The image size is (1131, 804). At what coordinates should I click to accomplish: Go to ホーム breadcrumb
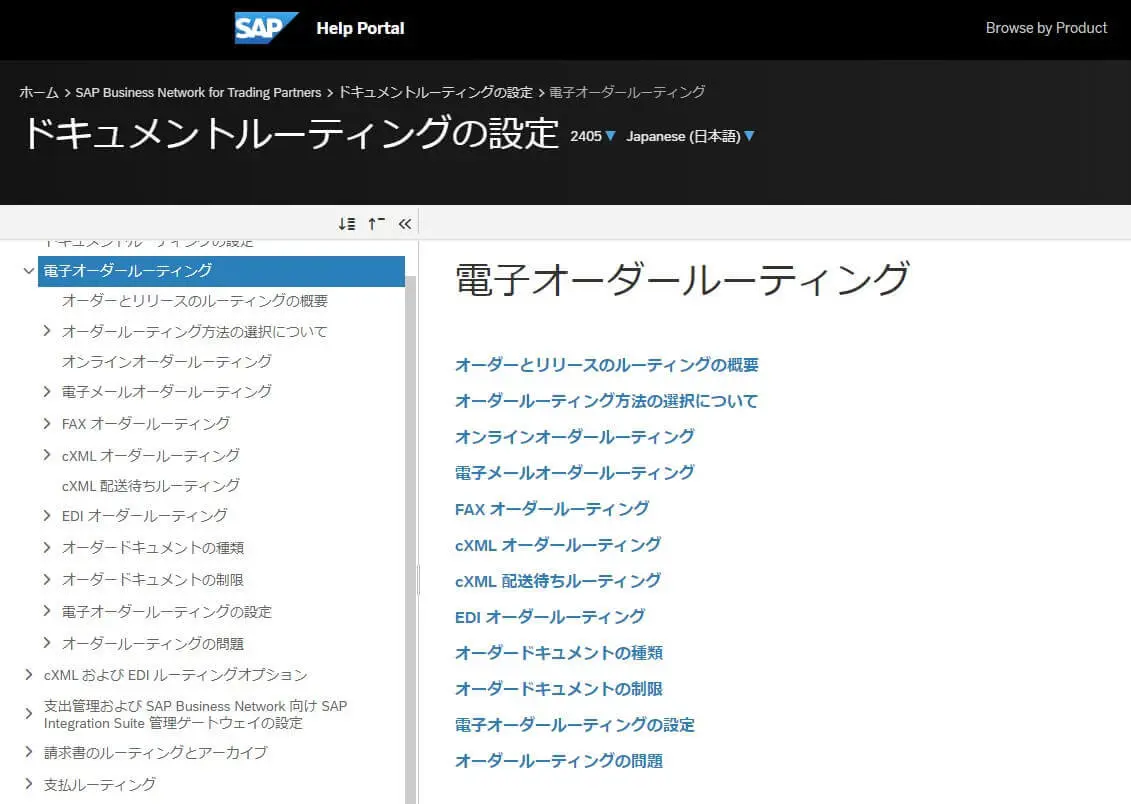click(x=39, y=92)
